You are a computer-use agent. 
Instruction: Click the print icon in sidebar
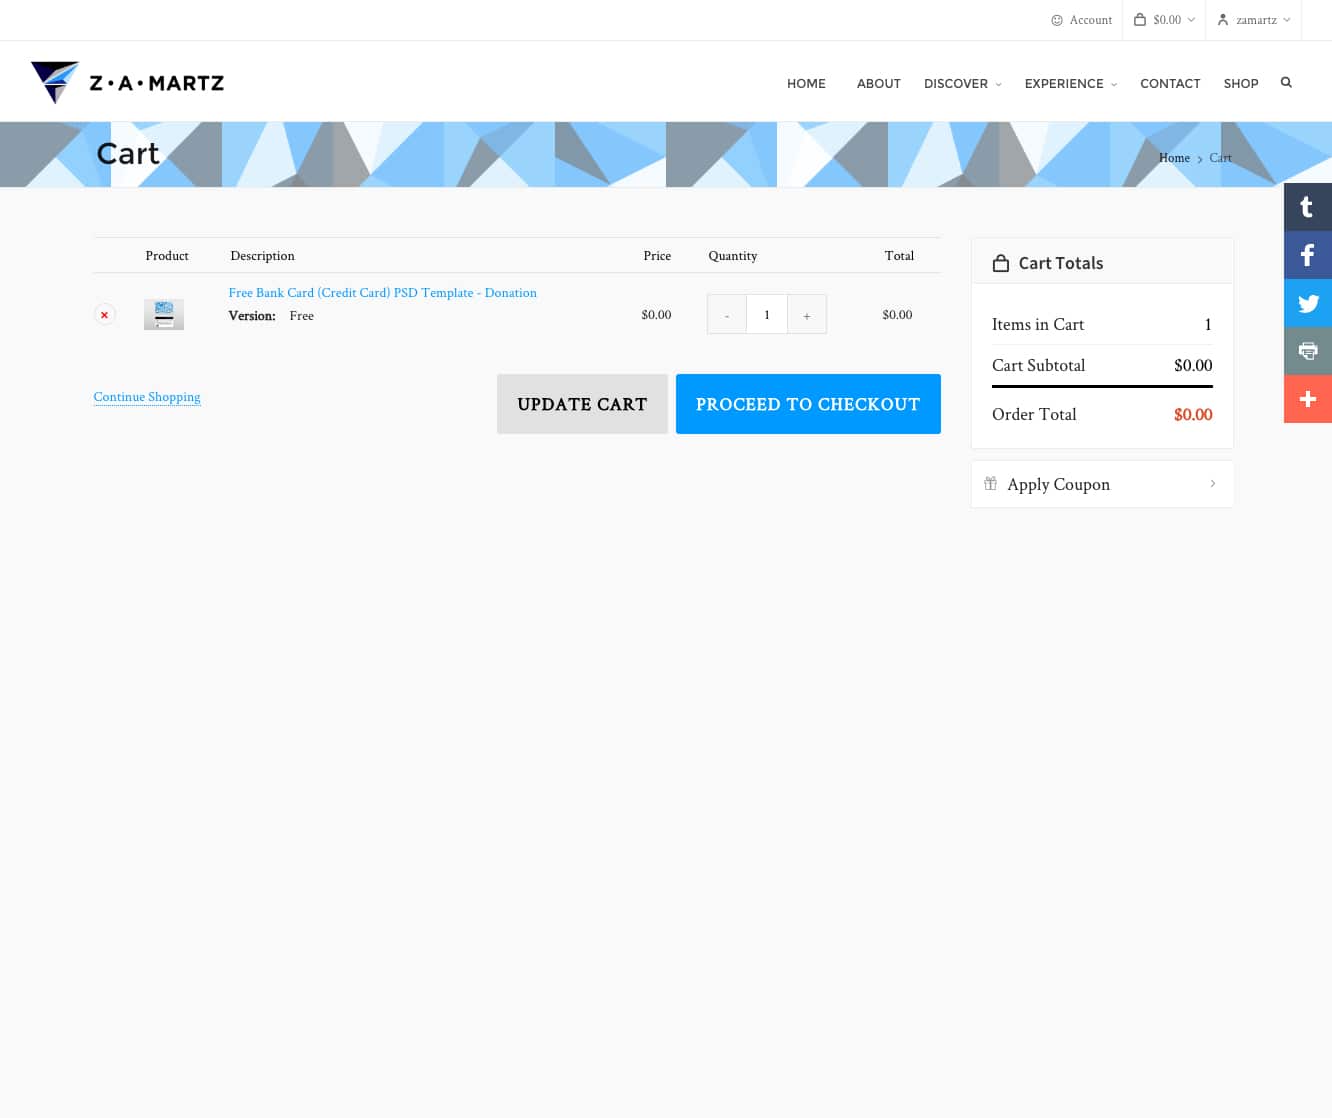click(1307, 351)
